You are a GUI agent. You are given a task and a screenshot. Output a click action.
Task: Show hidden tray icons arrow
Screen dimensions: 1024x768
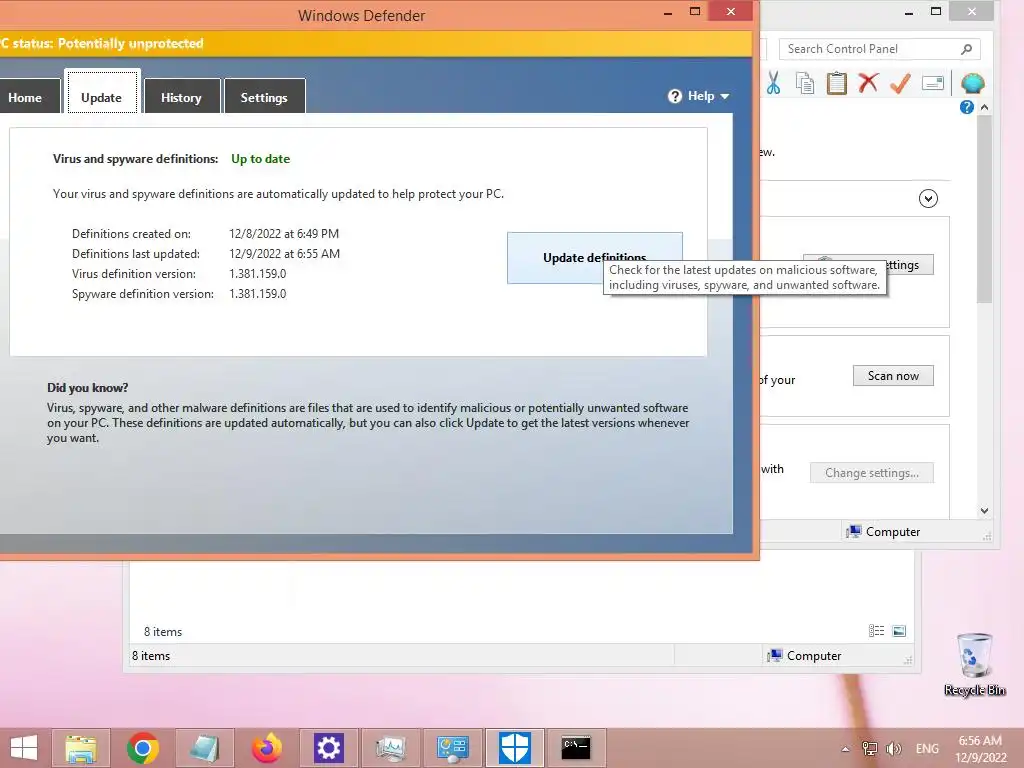coord(846,749)
